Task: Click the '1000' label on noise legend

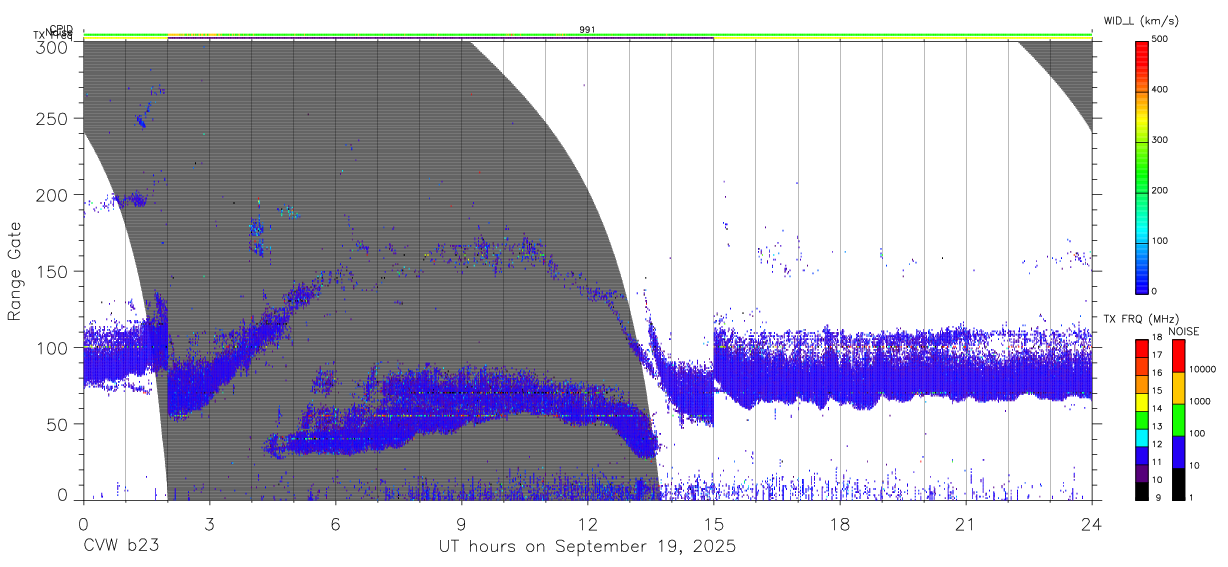Action: (x=1200, y=401)
